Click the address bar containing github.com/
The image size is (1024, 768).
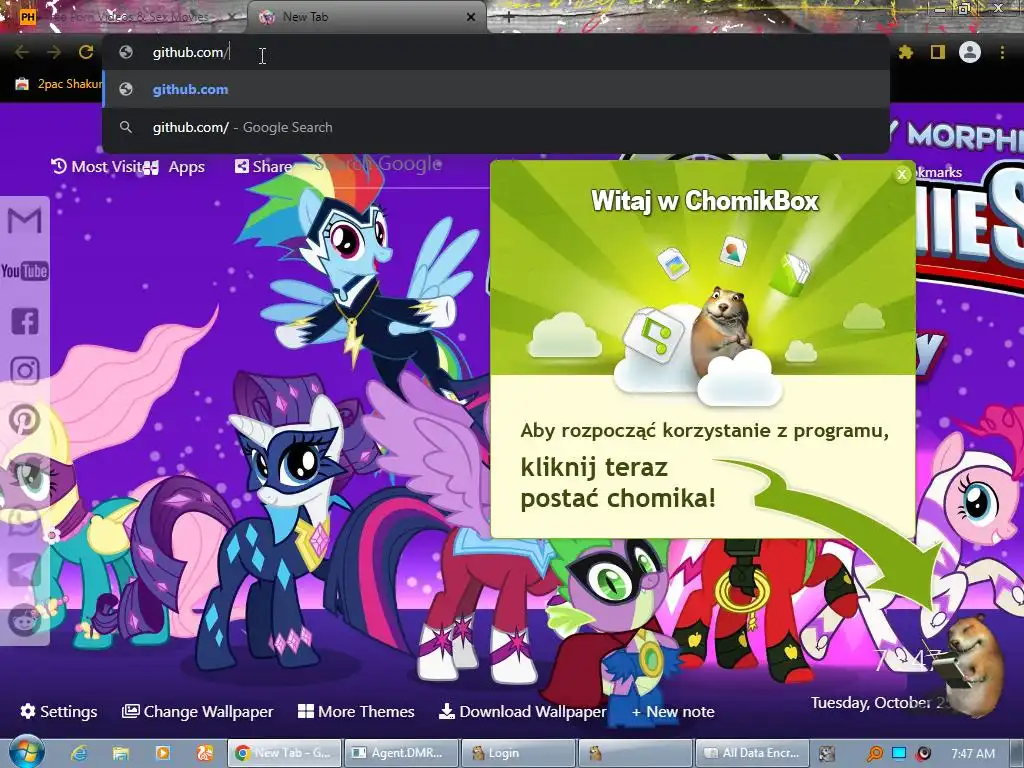point(496,52)
